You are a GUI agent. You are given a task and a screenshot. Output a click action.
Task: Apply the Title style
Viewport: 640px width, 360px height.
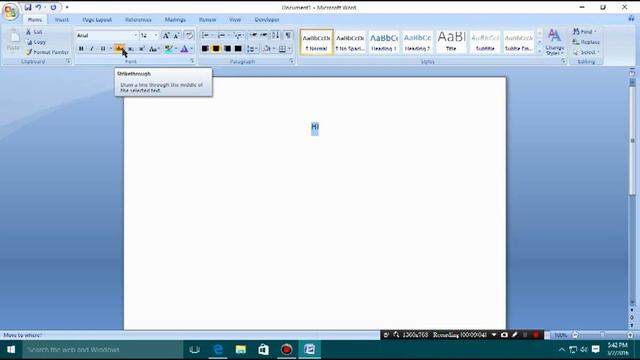tap(451, 42)
